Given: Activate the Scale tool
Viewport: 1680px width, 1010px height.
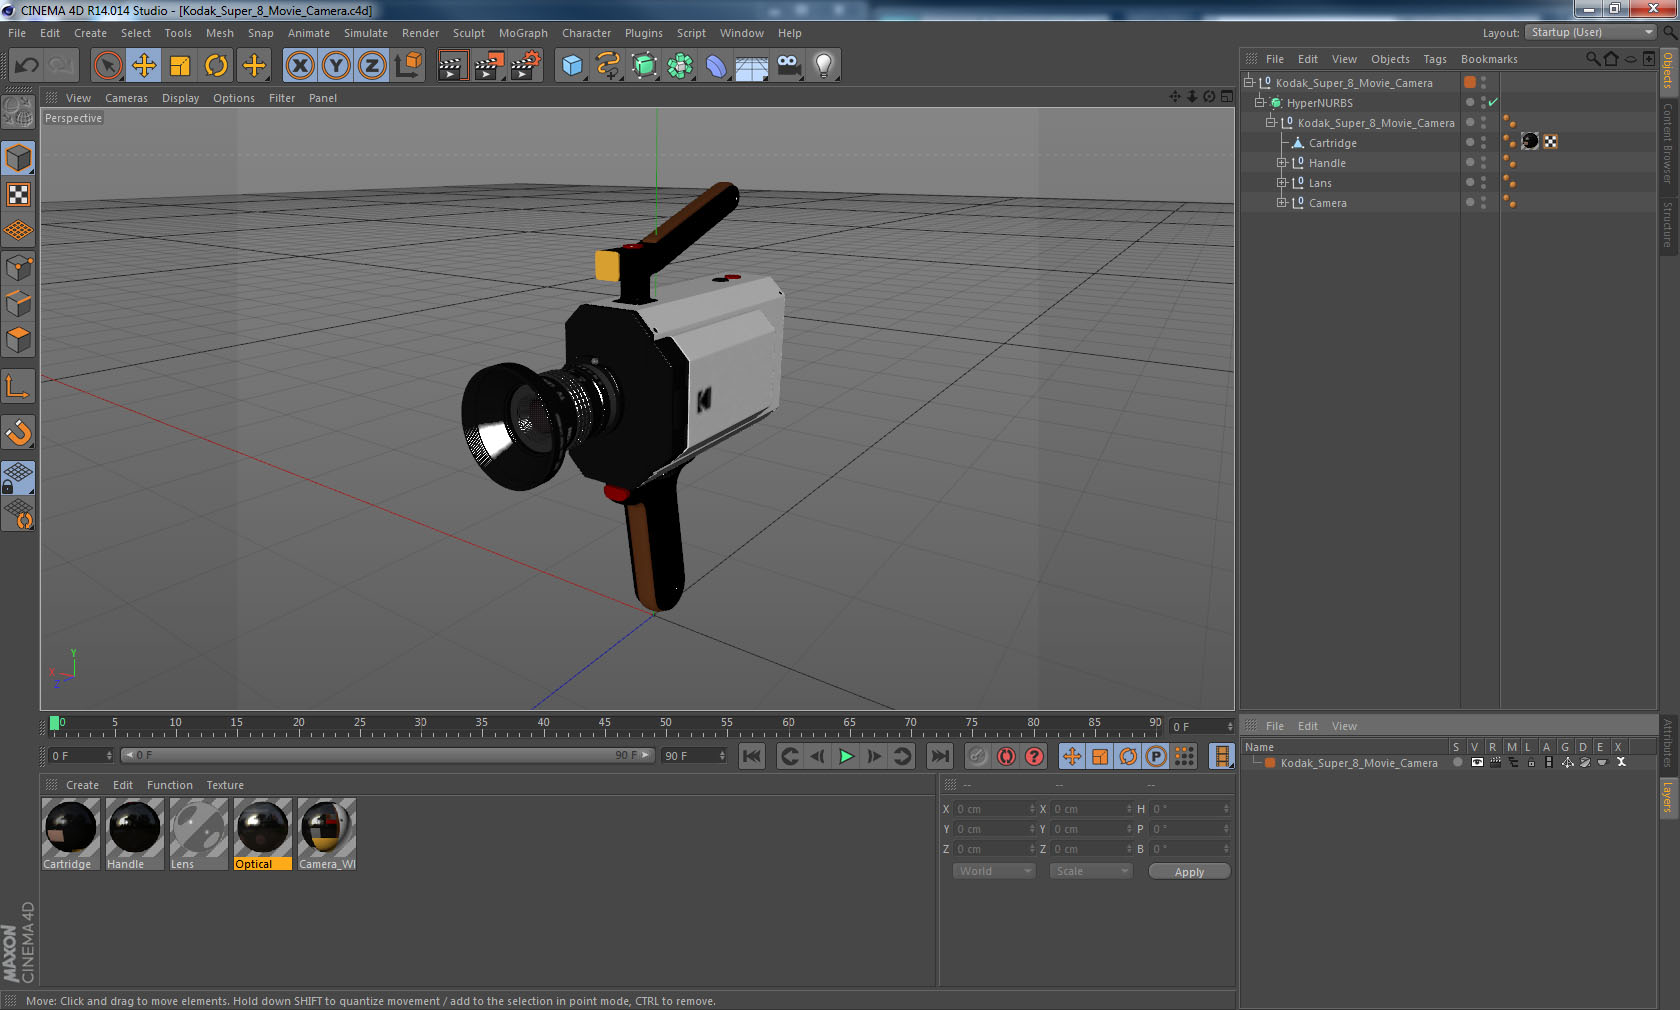Looking at the screenshot, I should click(x=180, y=66).
